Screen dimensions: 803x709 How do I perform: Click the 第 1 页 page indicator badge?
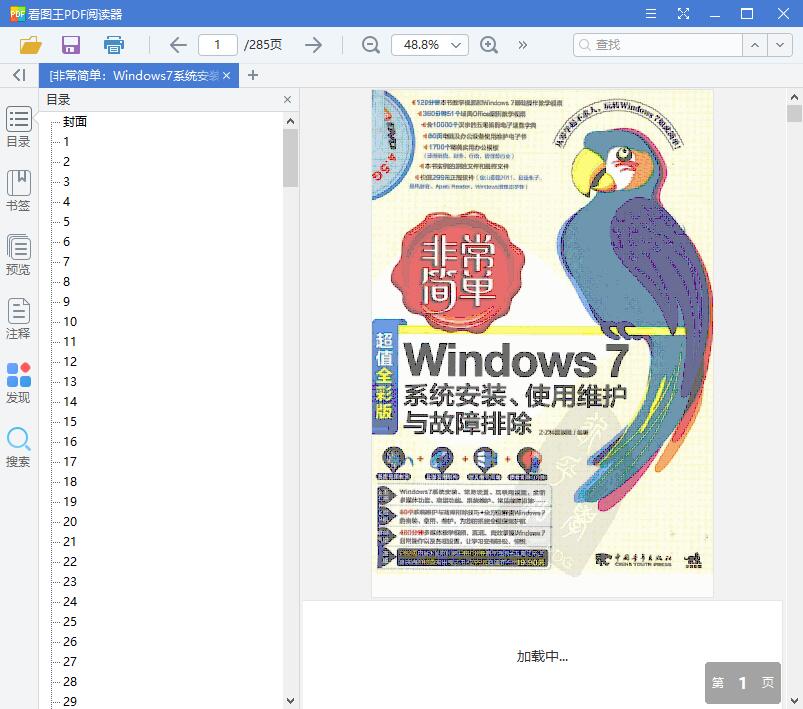click(743, 682)
